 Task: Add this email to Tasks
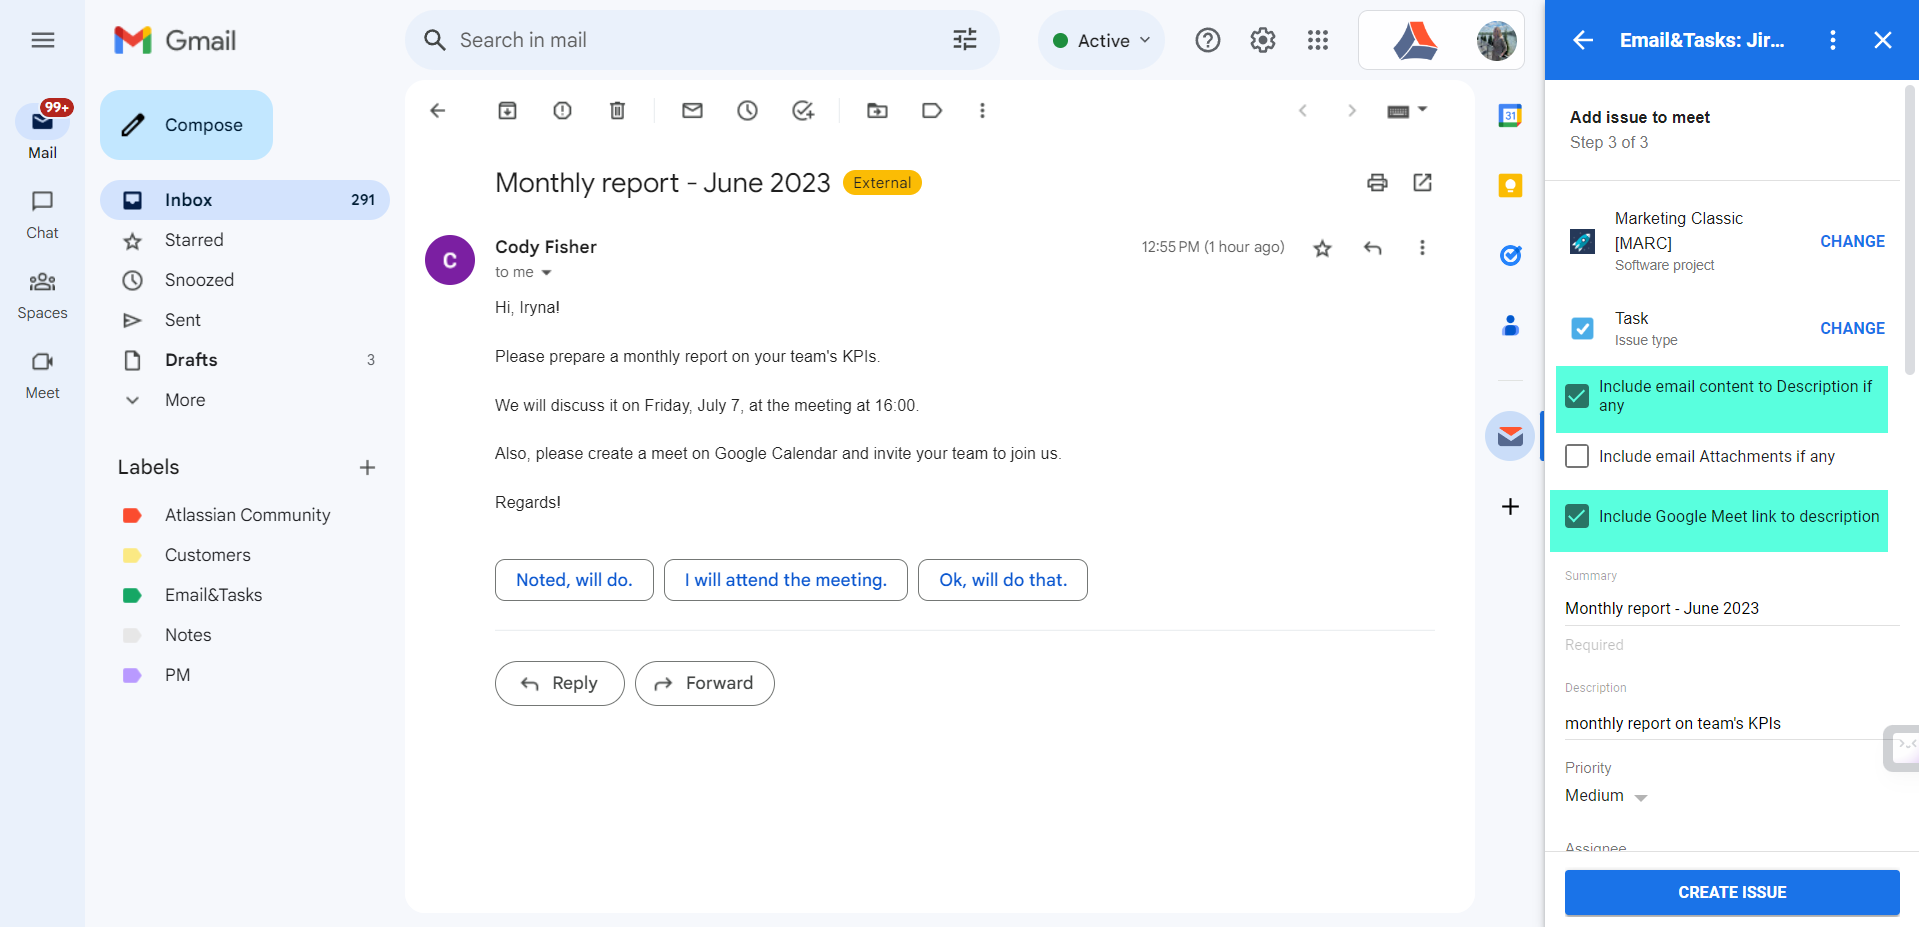click(803, 111)
